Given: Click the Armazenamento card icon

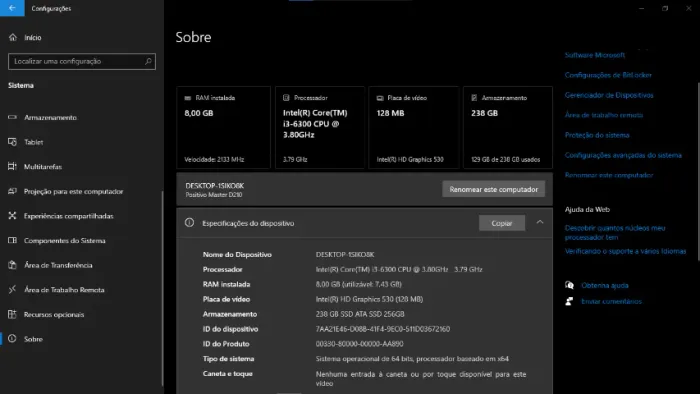Looking at the screenshot, I should point(474,98).
